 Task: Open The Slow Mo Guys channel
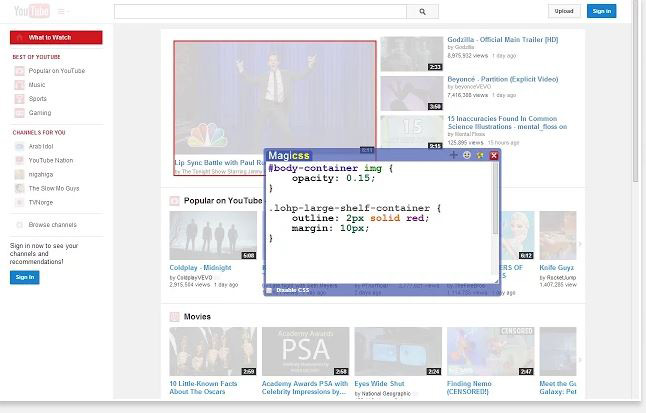(54, 188)
